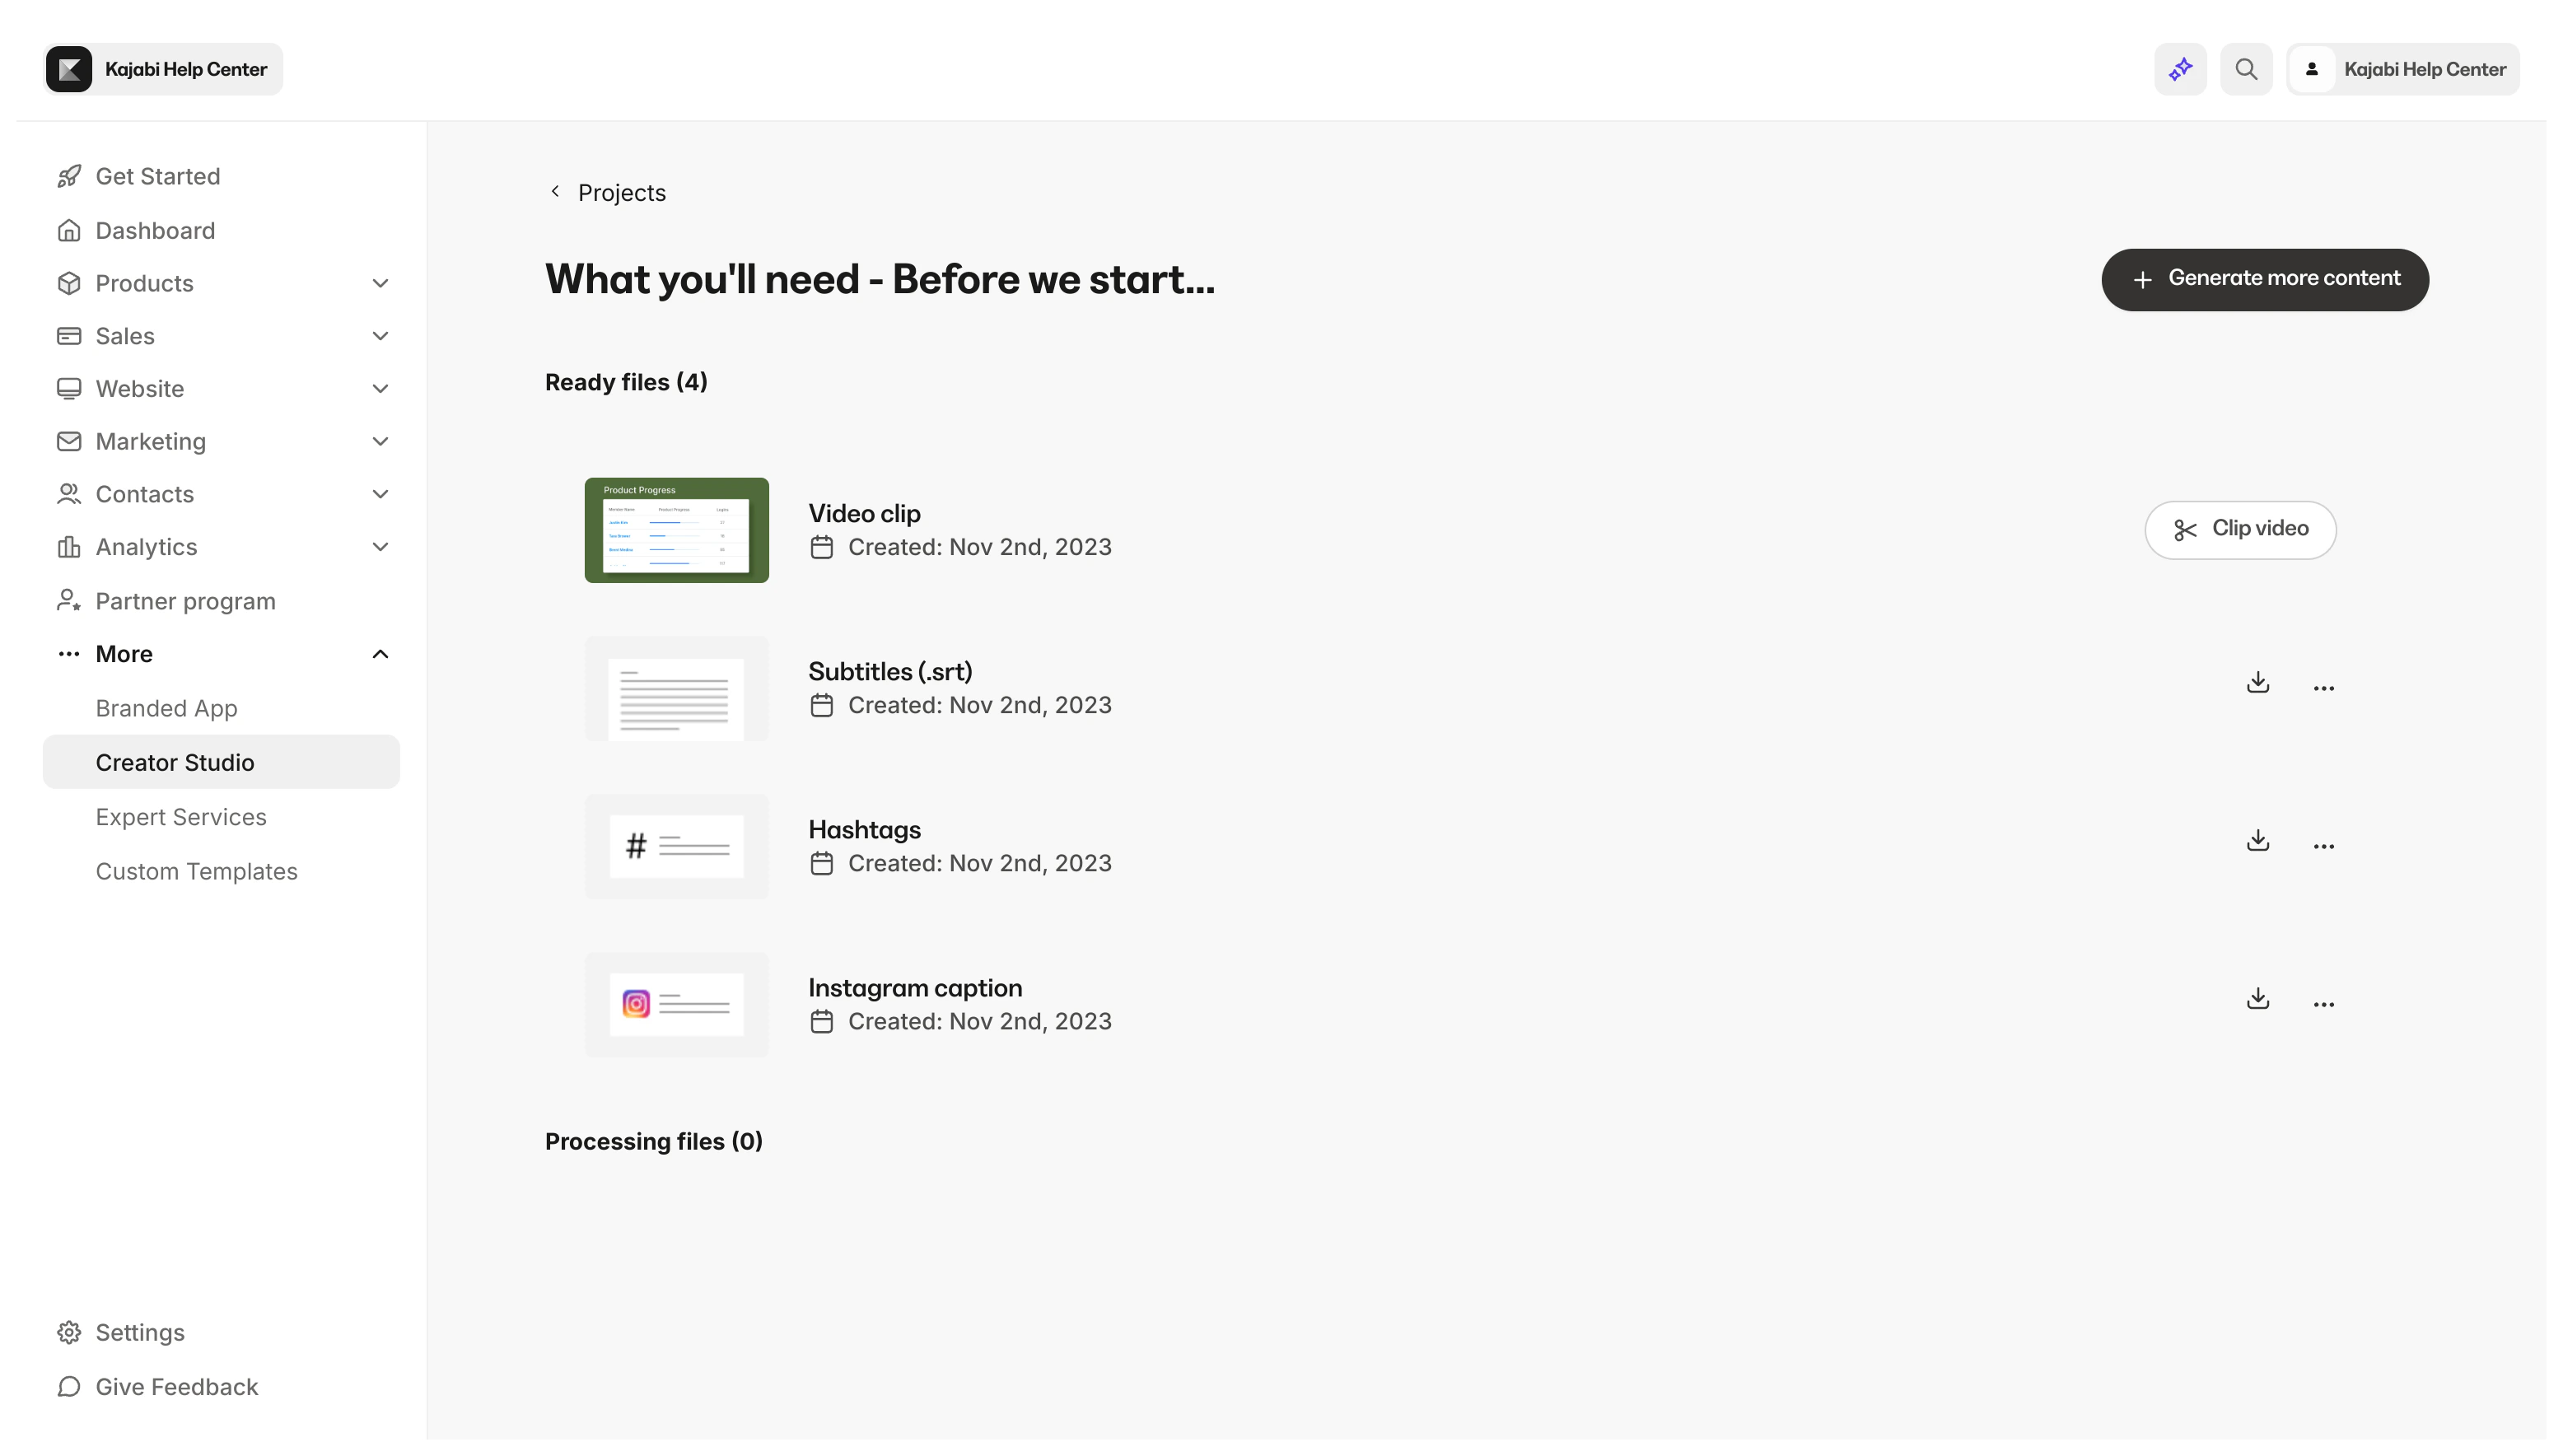The image size is (2563, 1456).
Task: Collapse the More section
Action: point(380,653)
